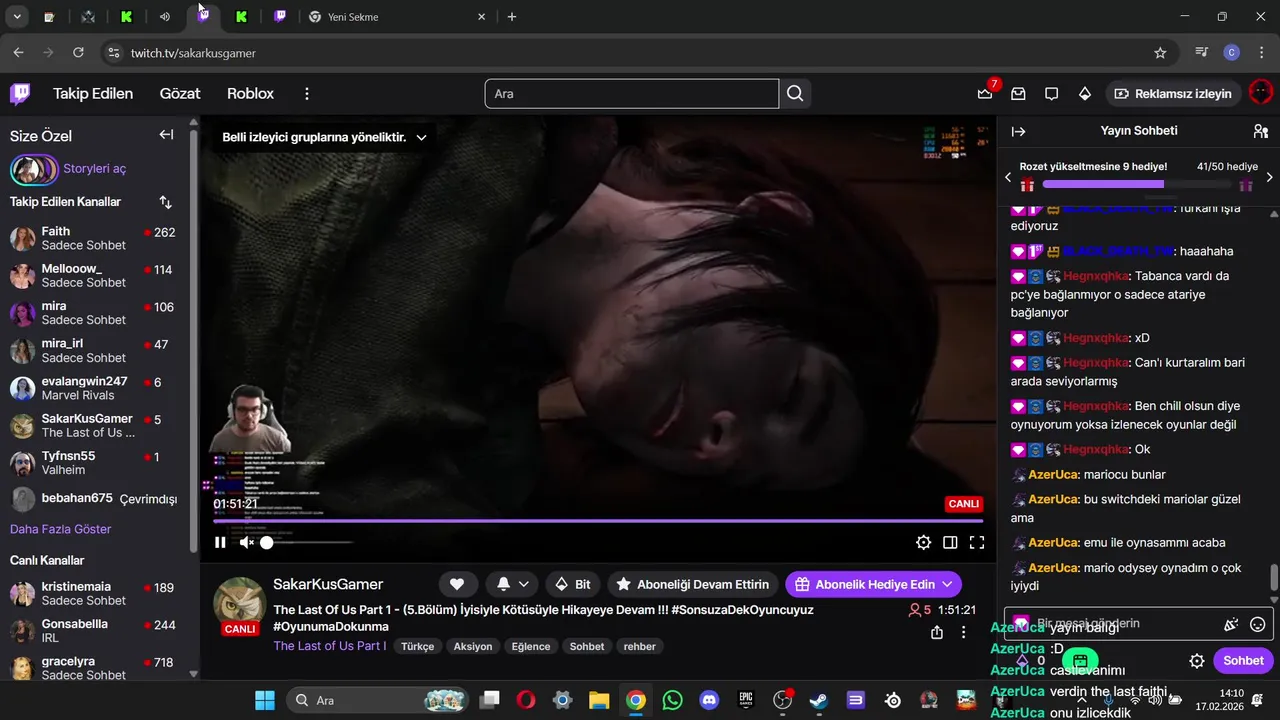Click the green channel points chest button

coord(1080,661)
